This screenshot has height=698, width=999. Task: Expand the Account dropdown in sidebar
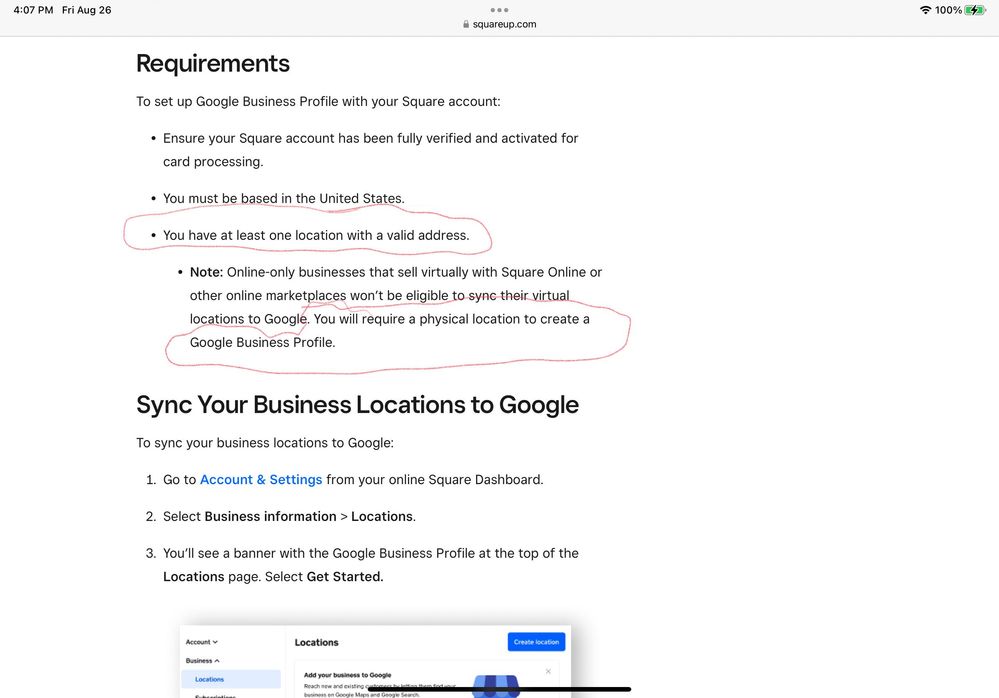202,642
